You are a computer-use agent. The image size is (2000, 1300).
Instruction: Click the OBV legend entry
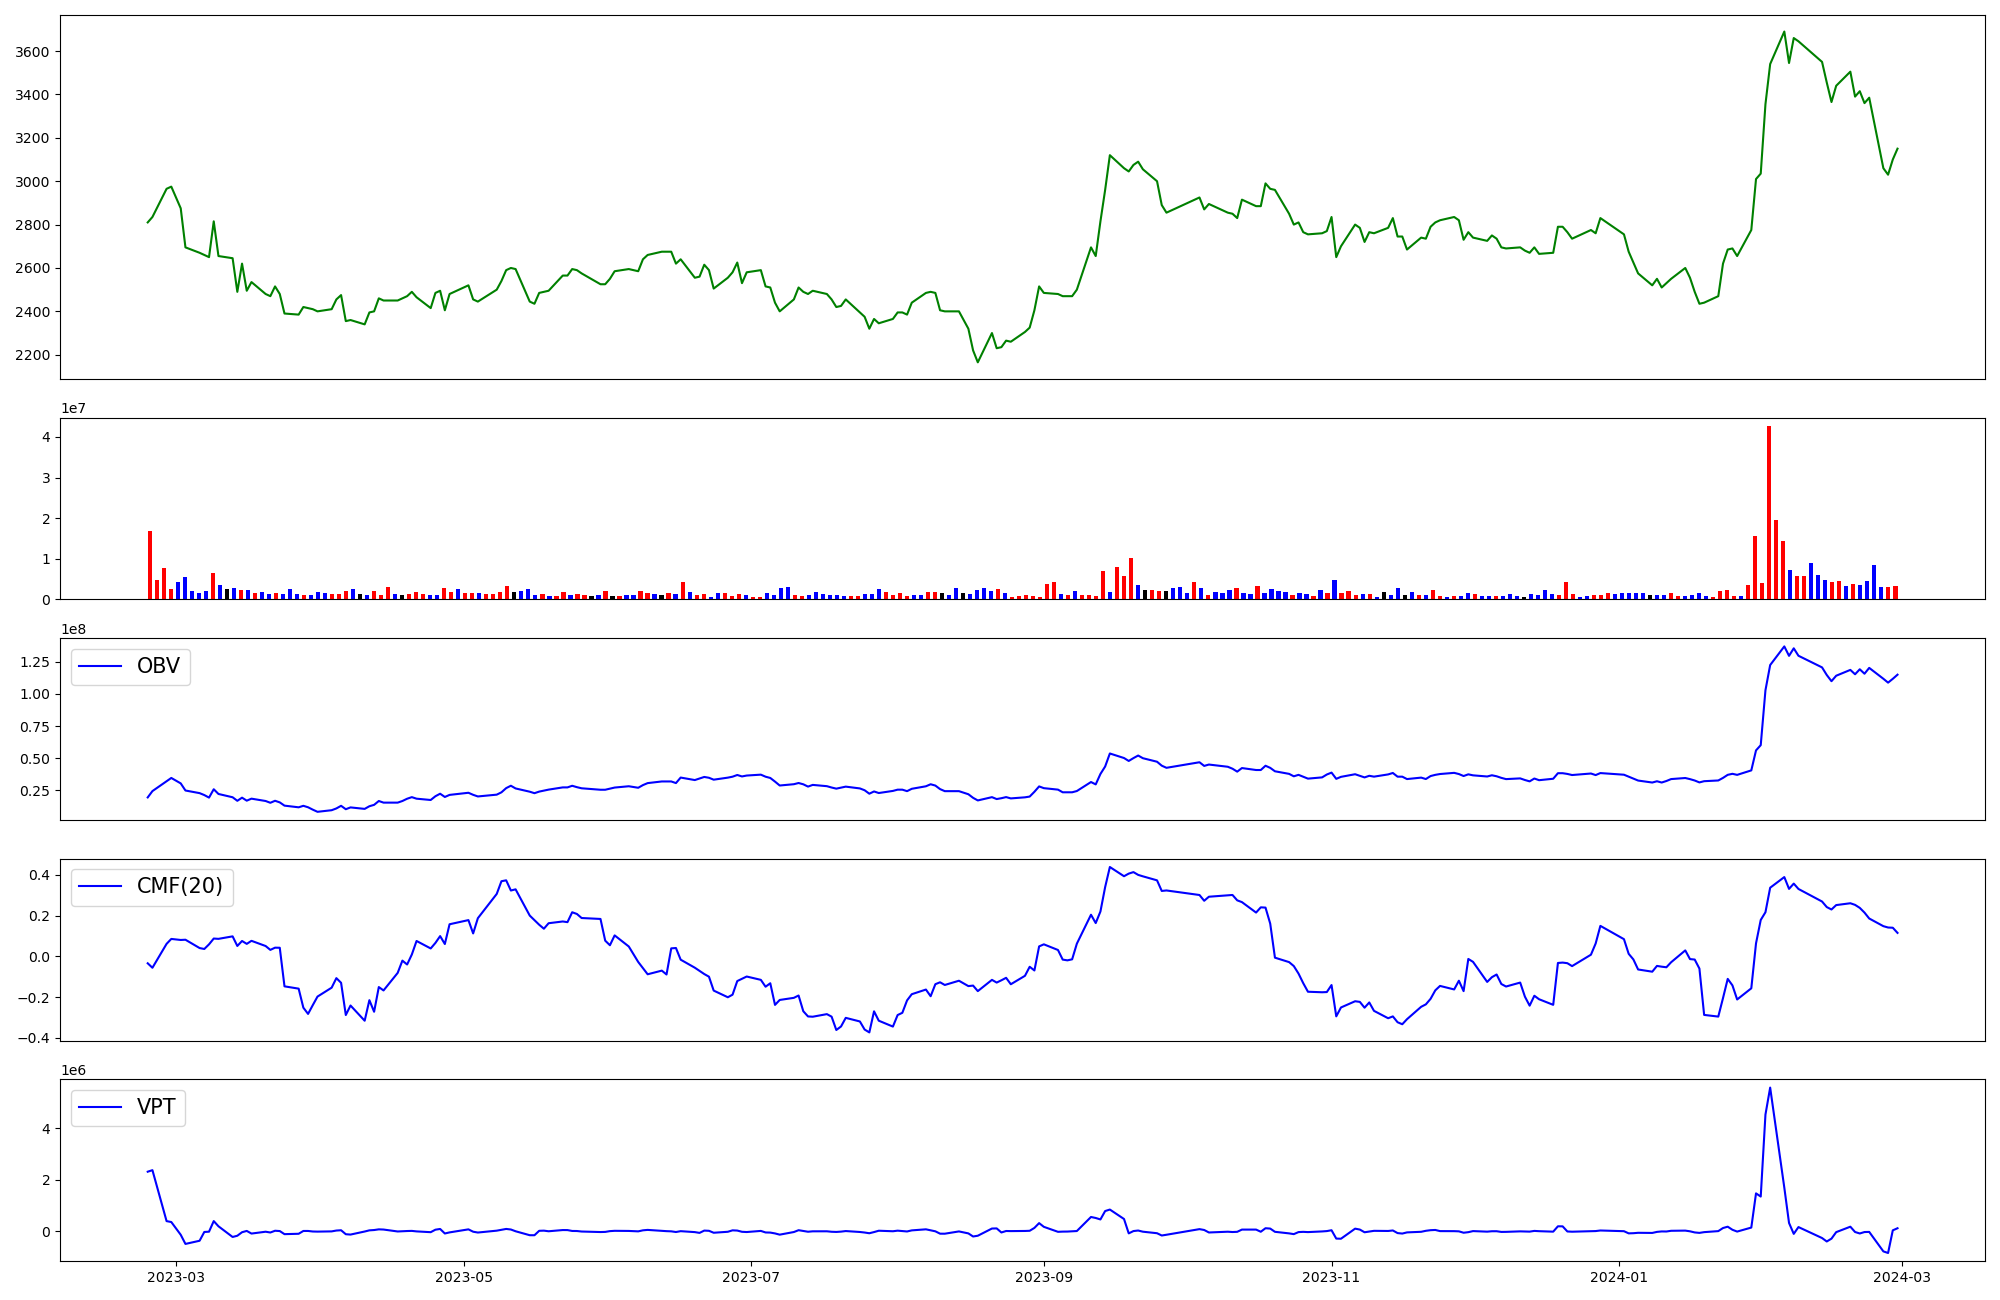point(157,667)
